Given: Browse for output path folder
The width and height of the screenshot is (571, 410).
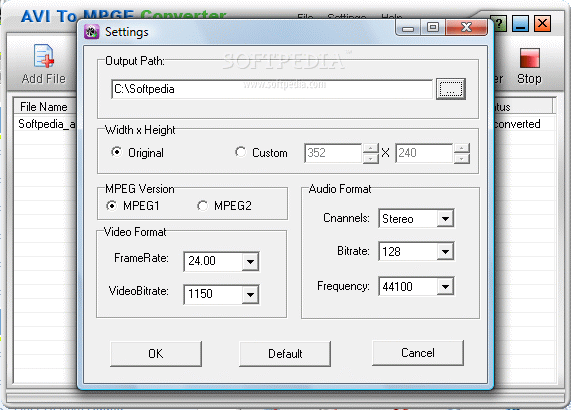Looking at the screenshot, I should point(451,89).
